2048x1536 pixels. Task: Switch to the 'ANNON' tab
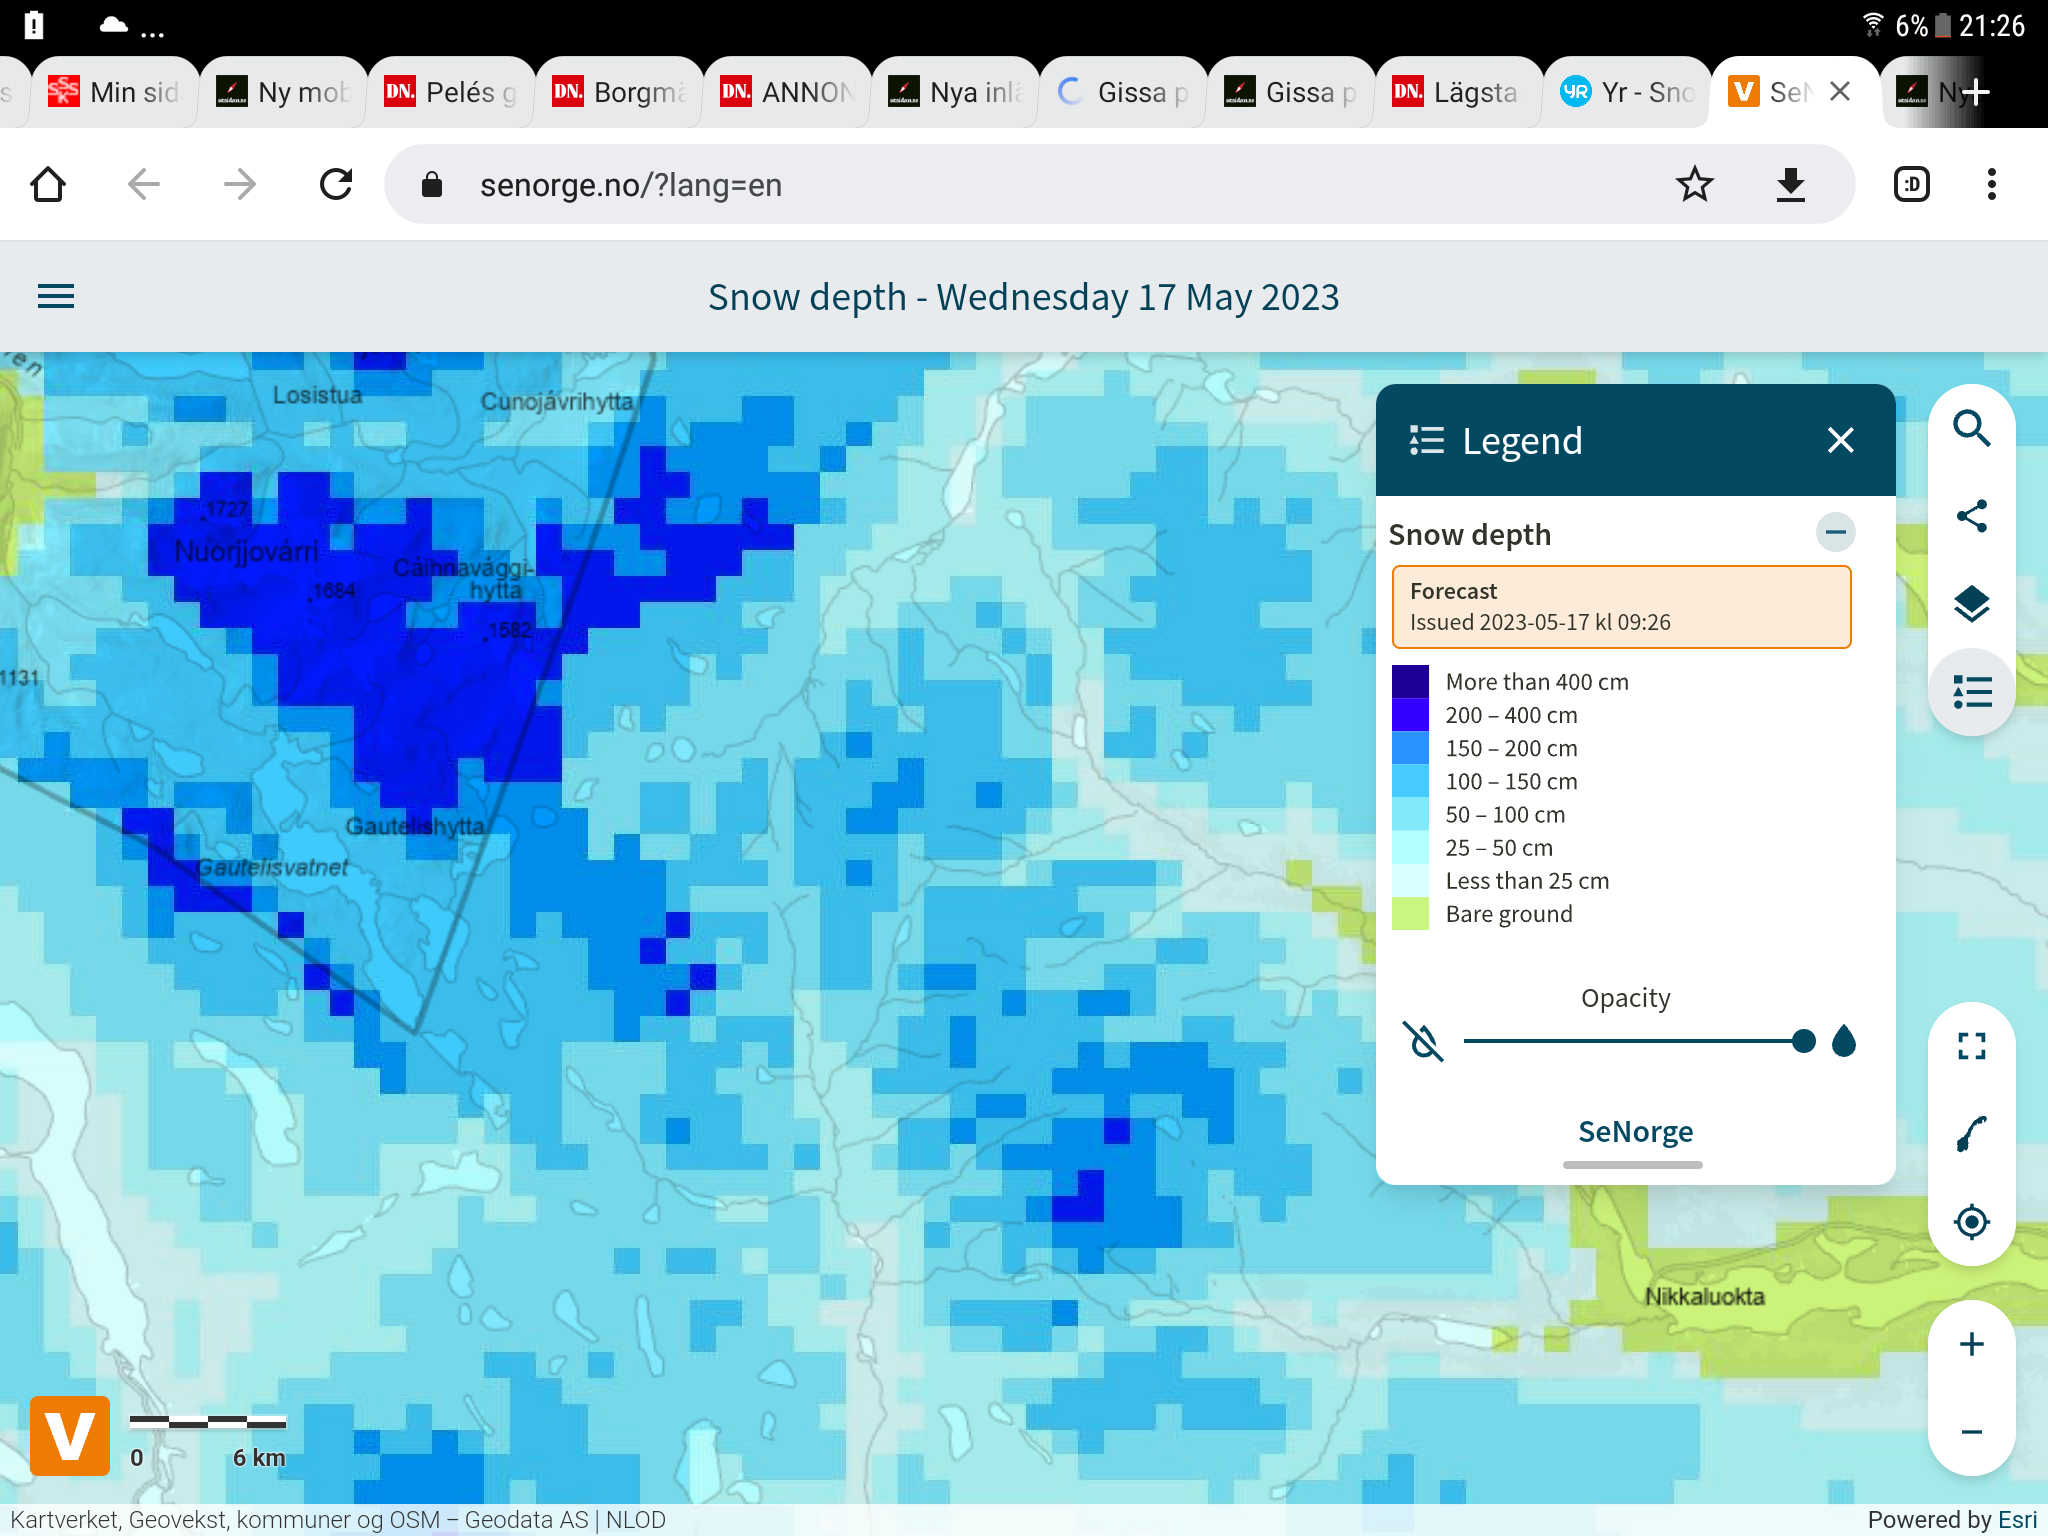[x=788, y=92]
